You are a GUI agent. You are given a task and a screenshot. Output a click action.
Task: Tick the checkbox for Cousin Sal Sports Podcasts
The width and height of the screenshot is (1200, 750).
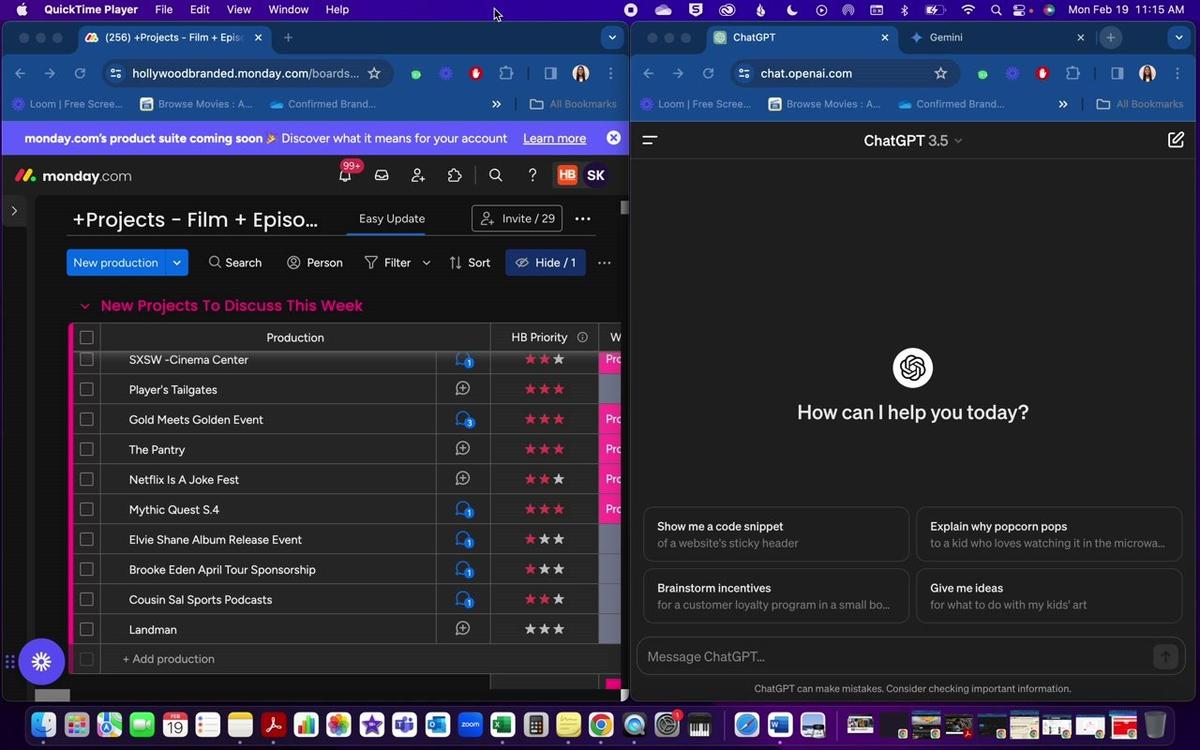coord(86,599)
